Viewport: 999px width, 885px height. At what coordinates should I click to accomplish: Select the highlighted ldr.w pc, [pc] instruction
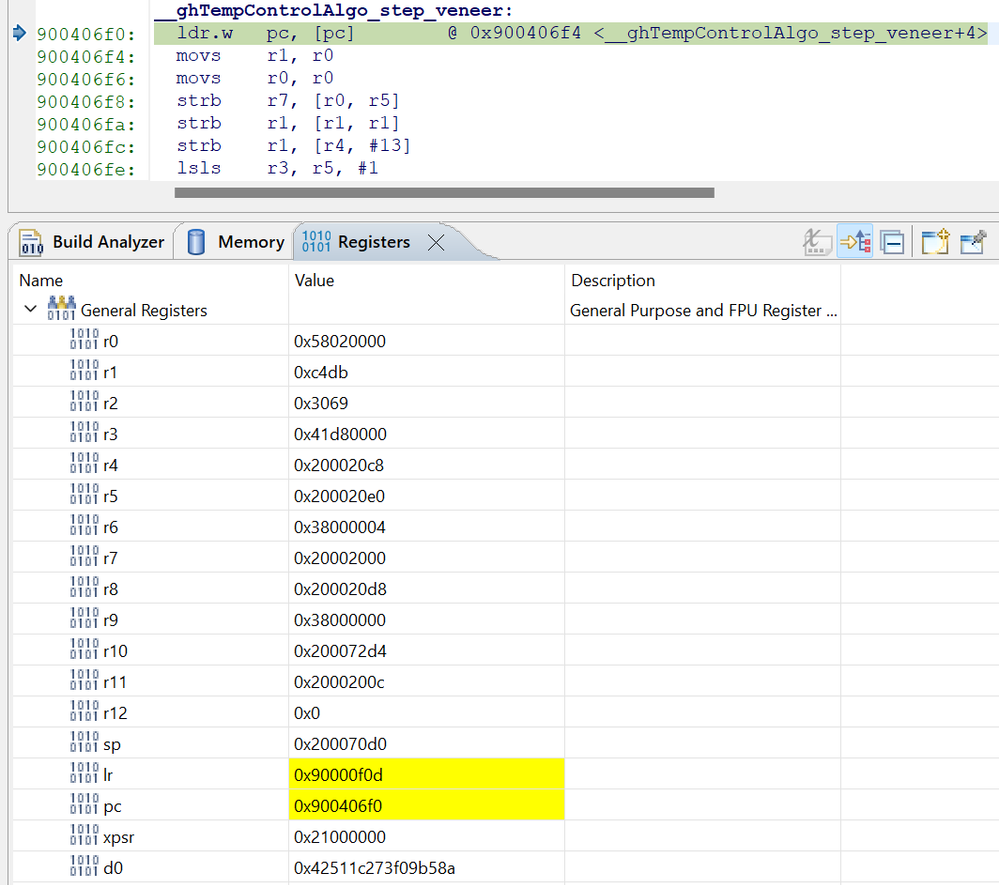click(571, 33)
